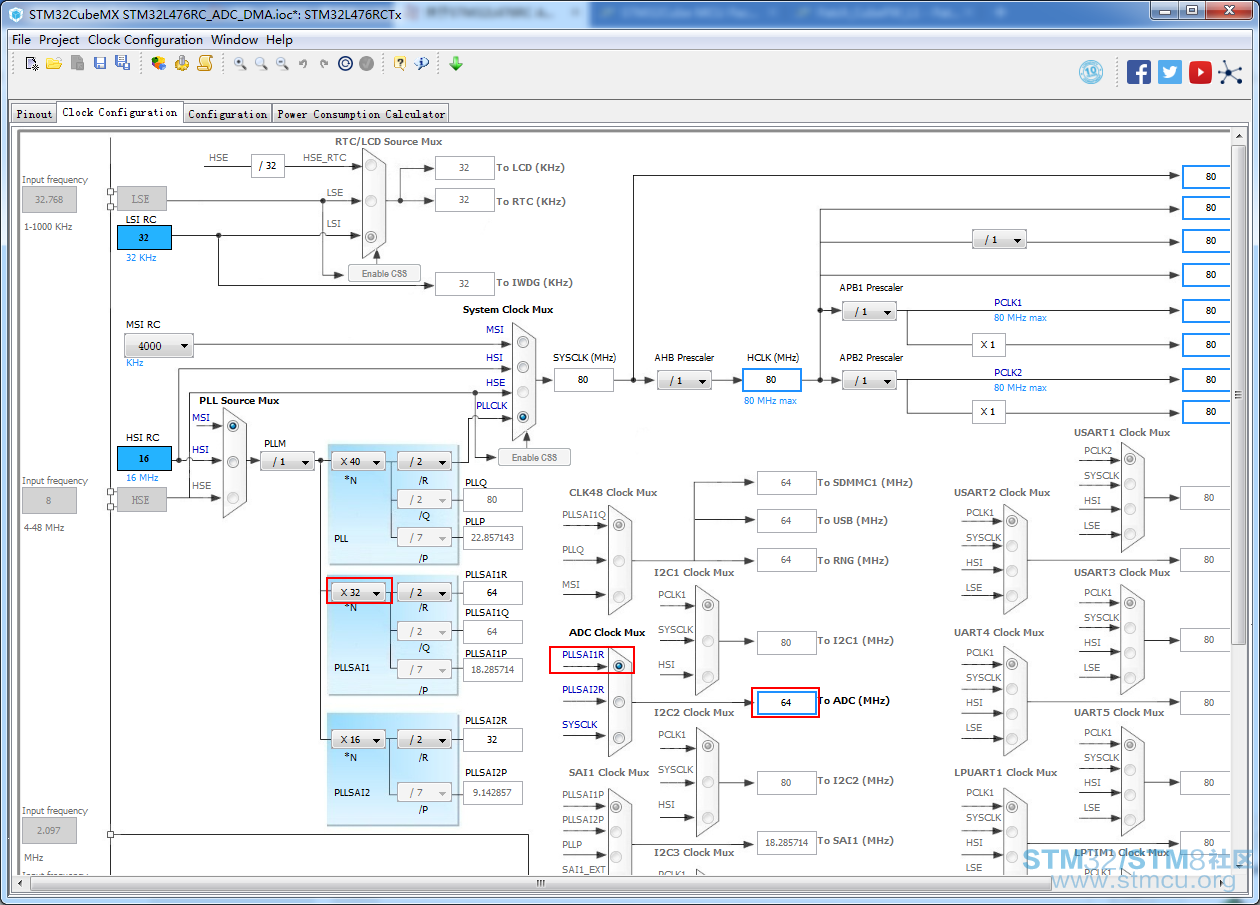
Task: Open the PLLSAI2 X 16 multiplier dropdown
Action: 358,739
